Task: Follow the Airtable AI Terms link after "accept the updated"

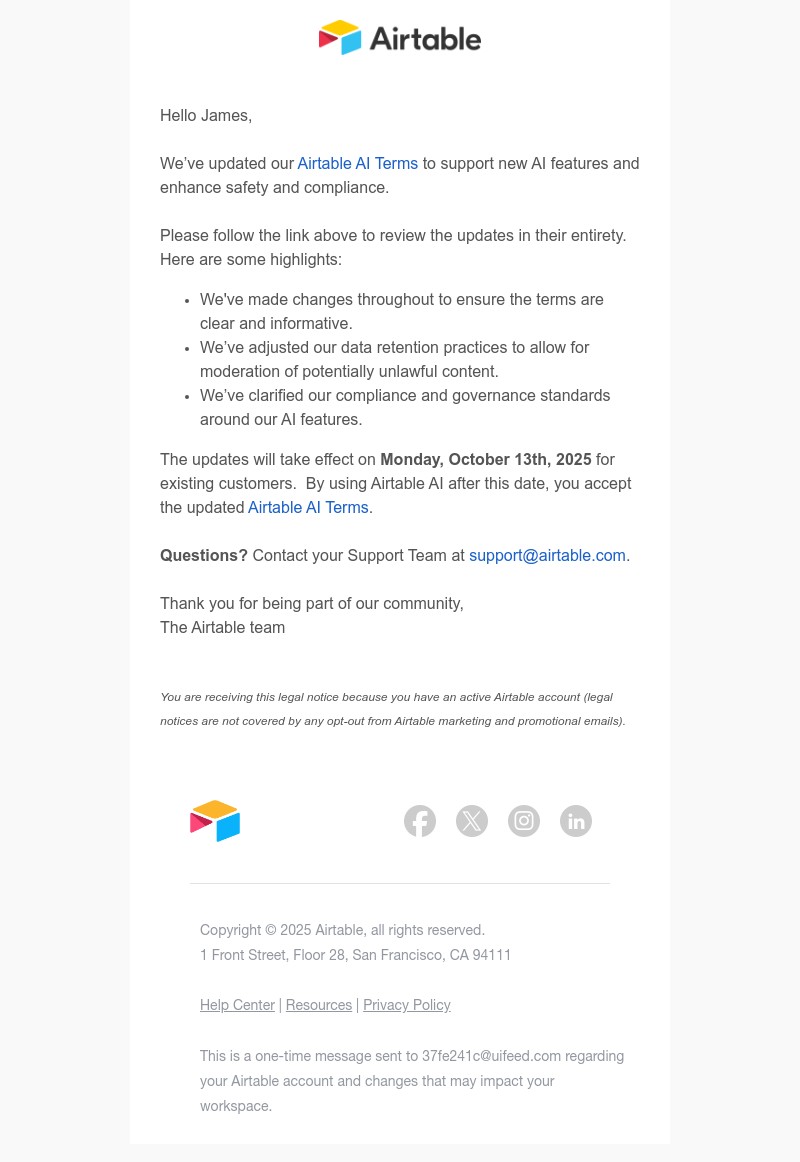Action: pos(308,508)
